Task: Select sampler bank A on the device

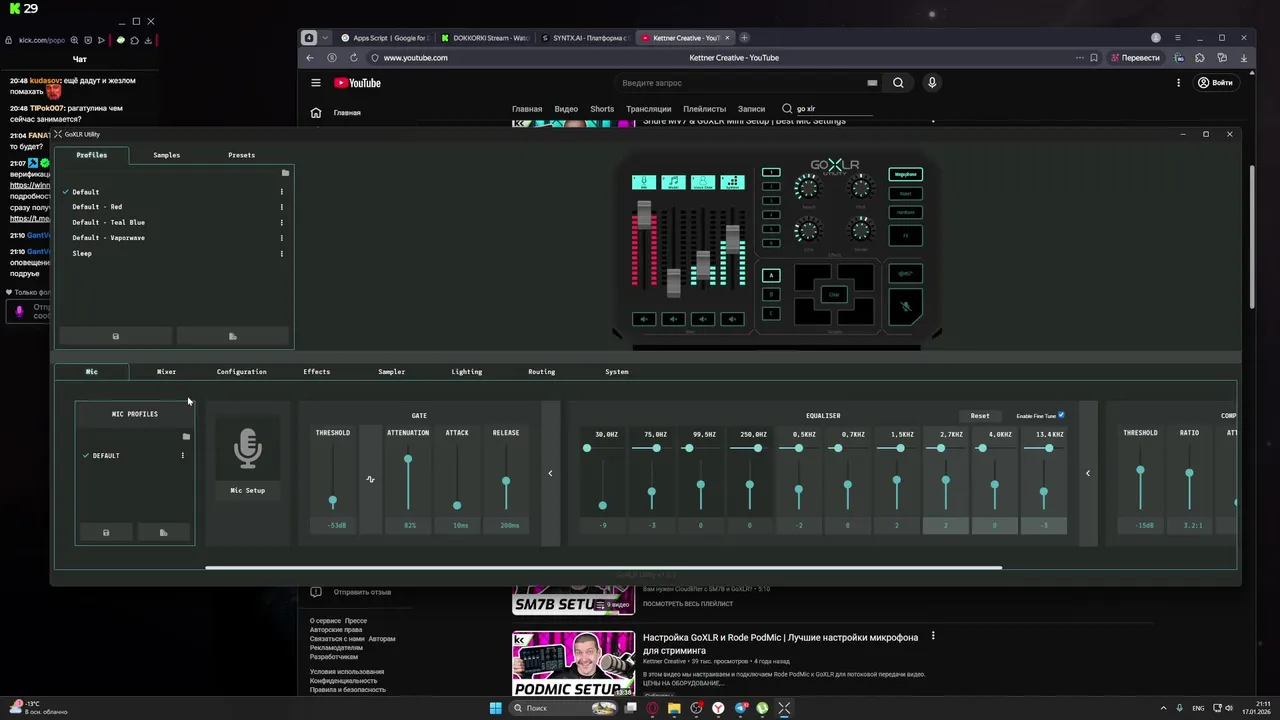Action: pyautogui.click(x=771, y=275)
